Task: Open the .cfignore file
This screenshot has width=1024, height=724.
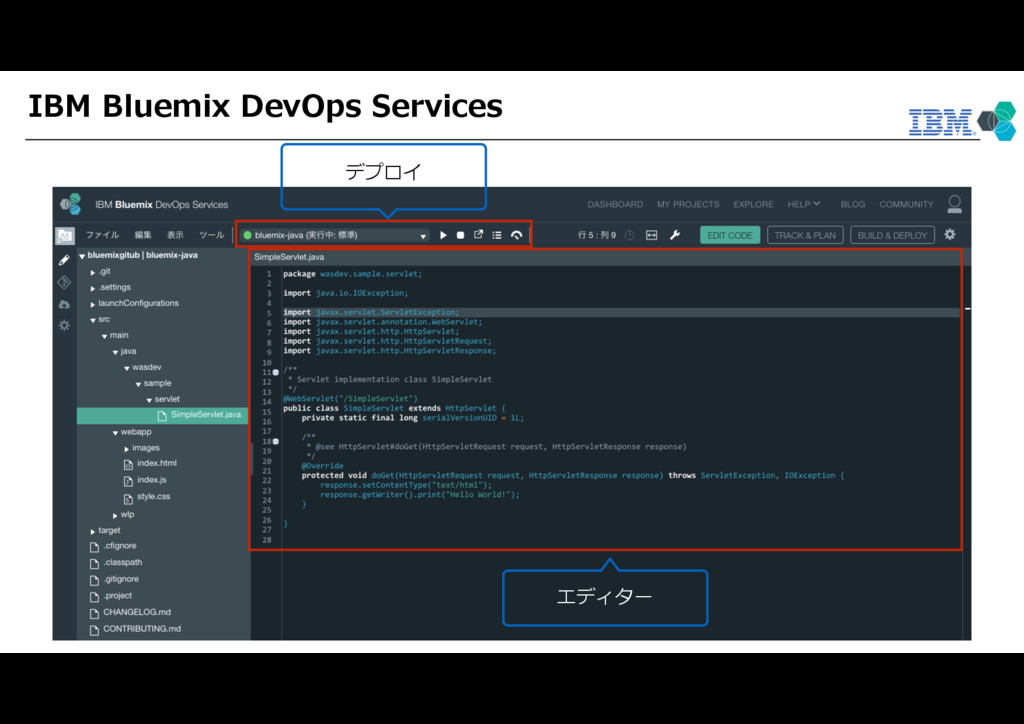Action: pyautogui.click(x=120, y=546)
